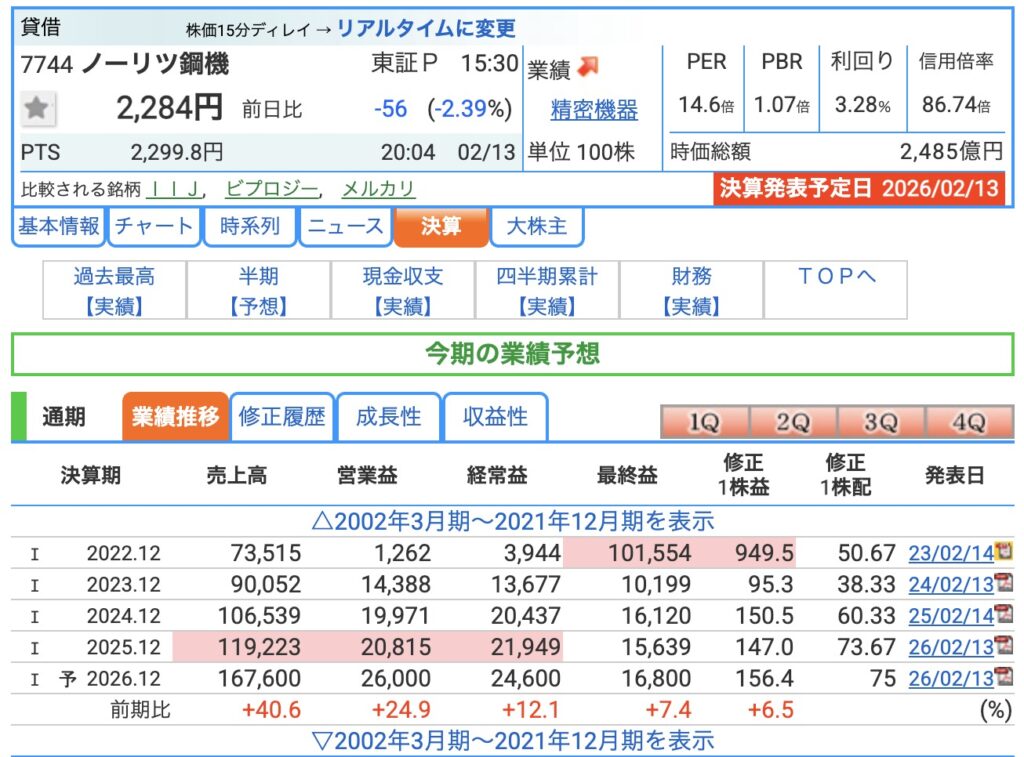
Task: Select the 3Q quarter button
Action: tap(880, 422)
